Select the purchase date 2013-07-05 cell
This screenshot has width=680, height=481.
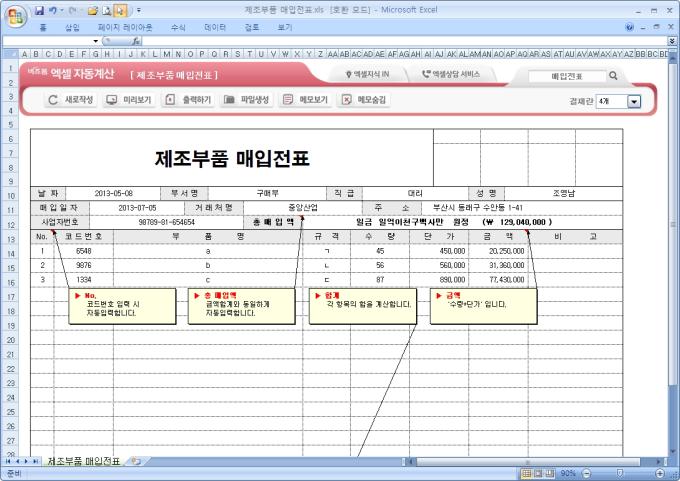(137, 208)
